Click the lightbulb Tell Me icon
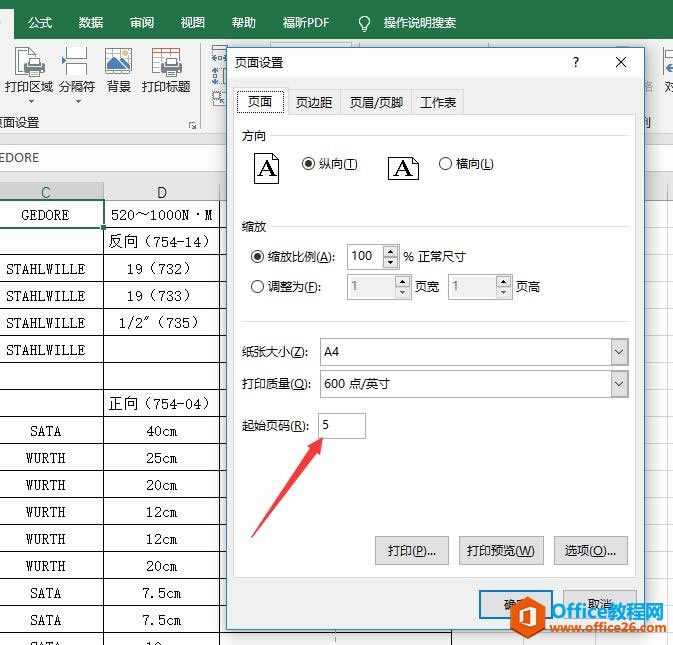The width and height of the screenshot is (673, 645). click(364, 23)
